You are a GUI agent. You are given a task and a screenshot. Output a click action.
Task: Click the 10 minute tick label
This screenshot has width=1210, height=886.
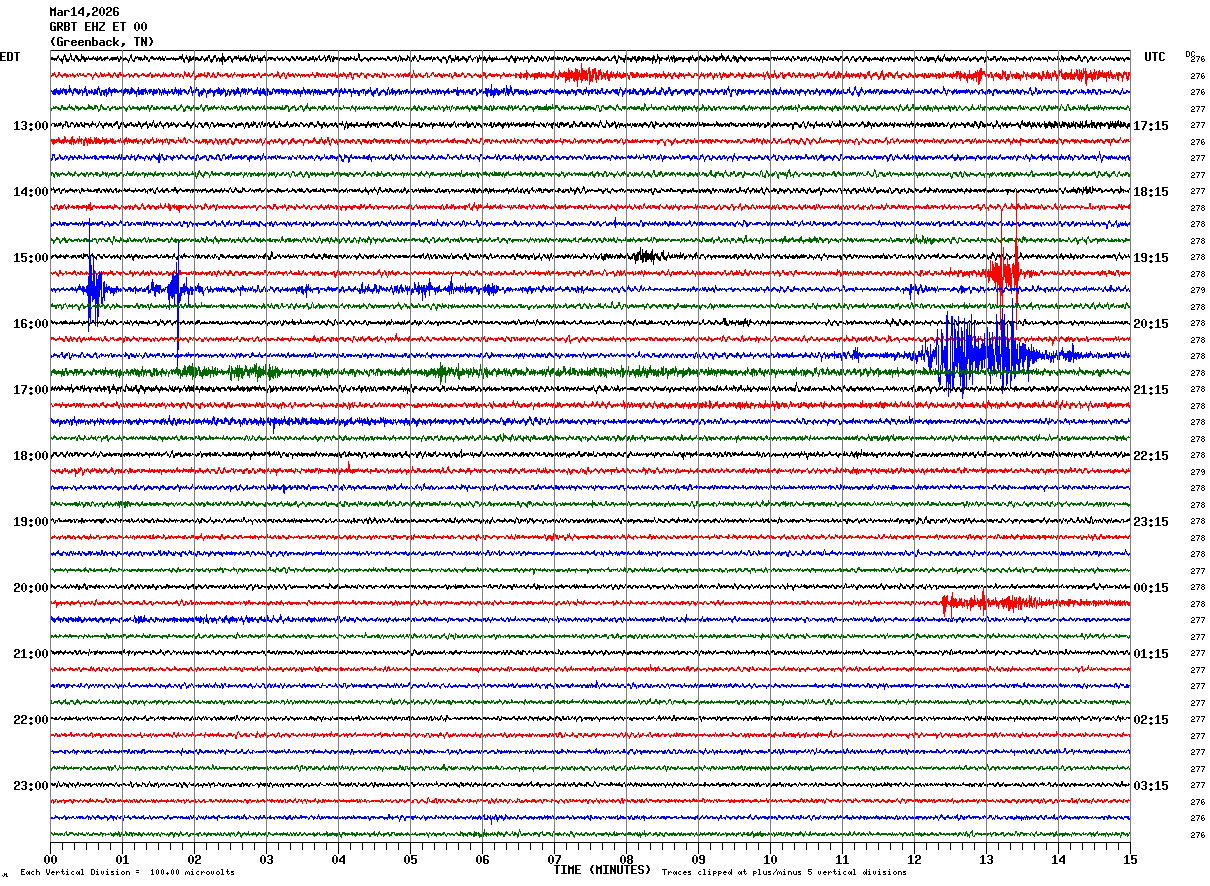click(x=770, y=859)
